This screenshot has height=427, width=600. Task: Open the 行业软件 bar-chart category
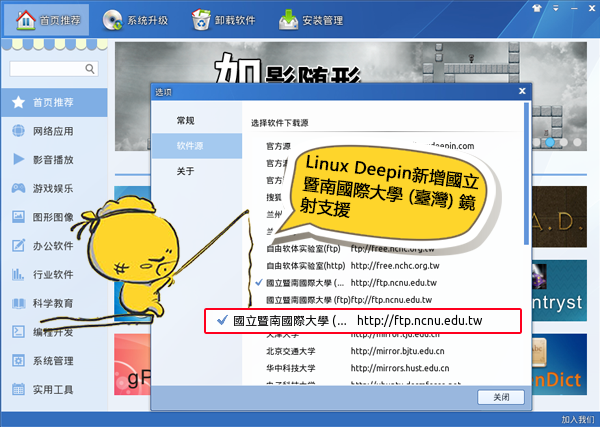[x=54, y=274]
